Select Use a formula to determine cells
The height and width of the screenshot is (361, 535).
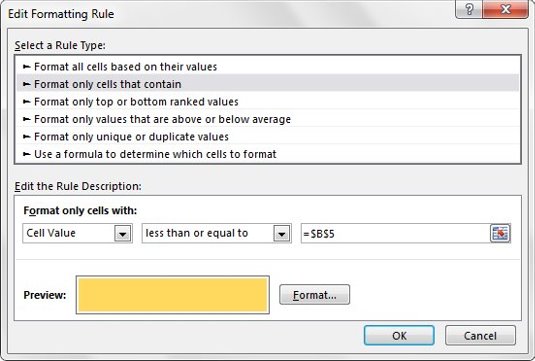pyautogui.click(x=268, y=154)
